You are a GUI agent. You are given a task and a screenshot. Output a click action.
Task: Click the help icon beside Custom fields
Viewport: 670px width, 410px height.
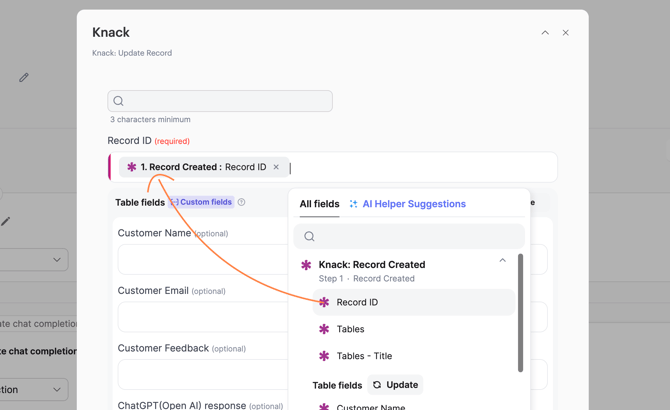pos(242,202)
